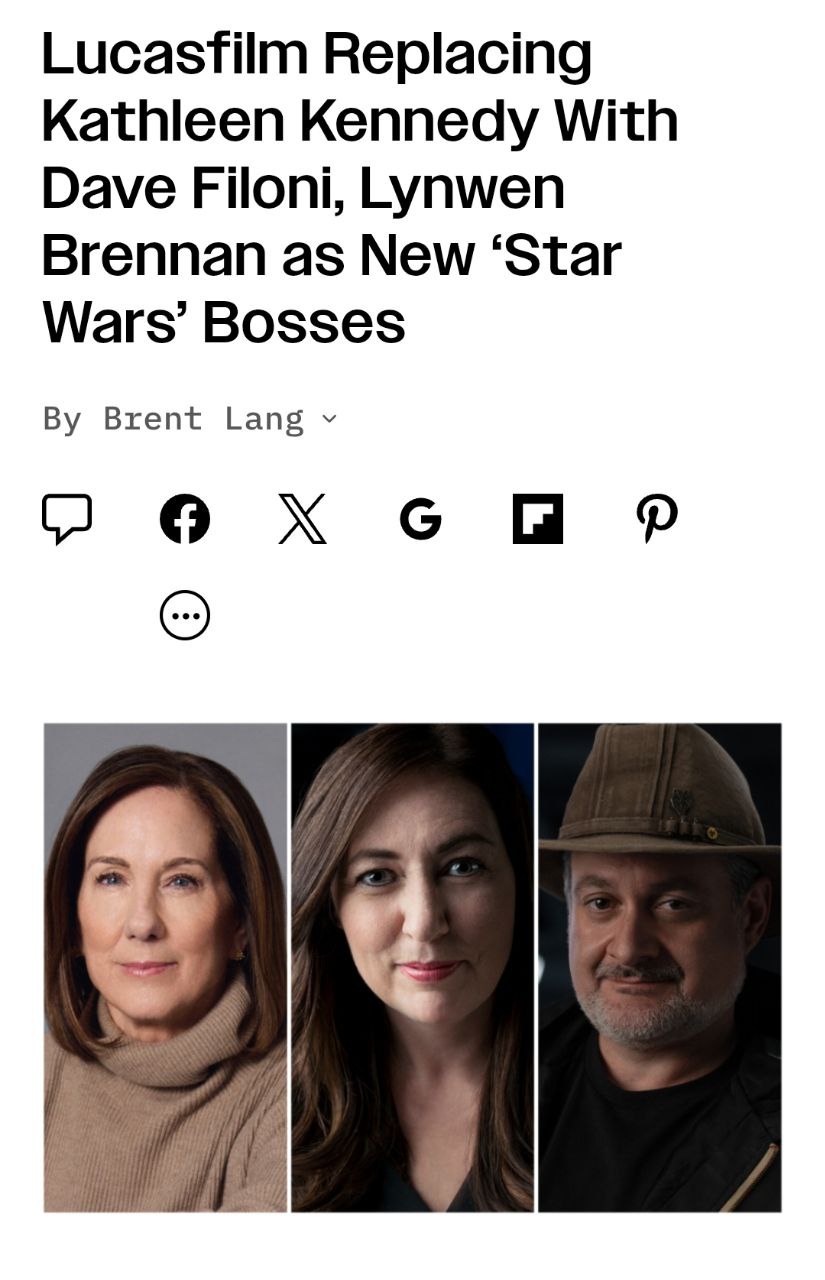Open middle photo of woman with long hair
The image size is (825, 1280).
[x=412, y=967]
